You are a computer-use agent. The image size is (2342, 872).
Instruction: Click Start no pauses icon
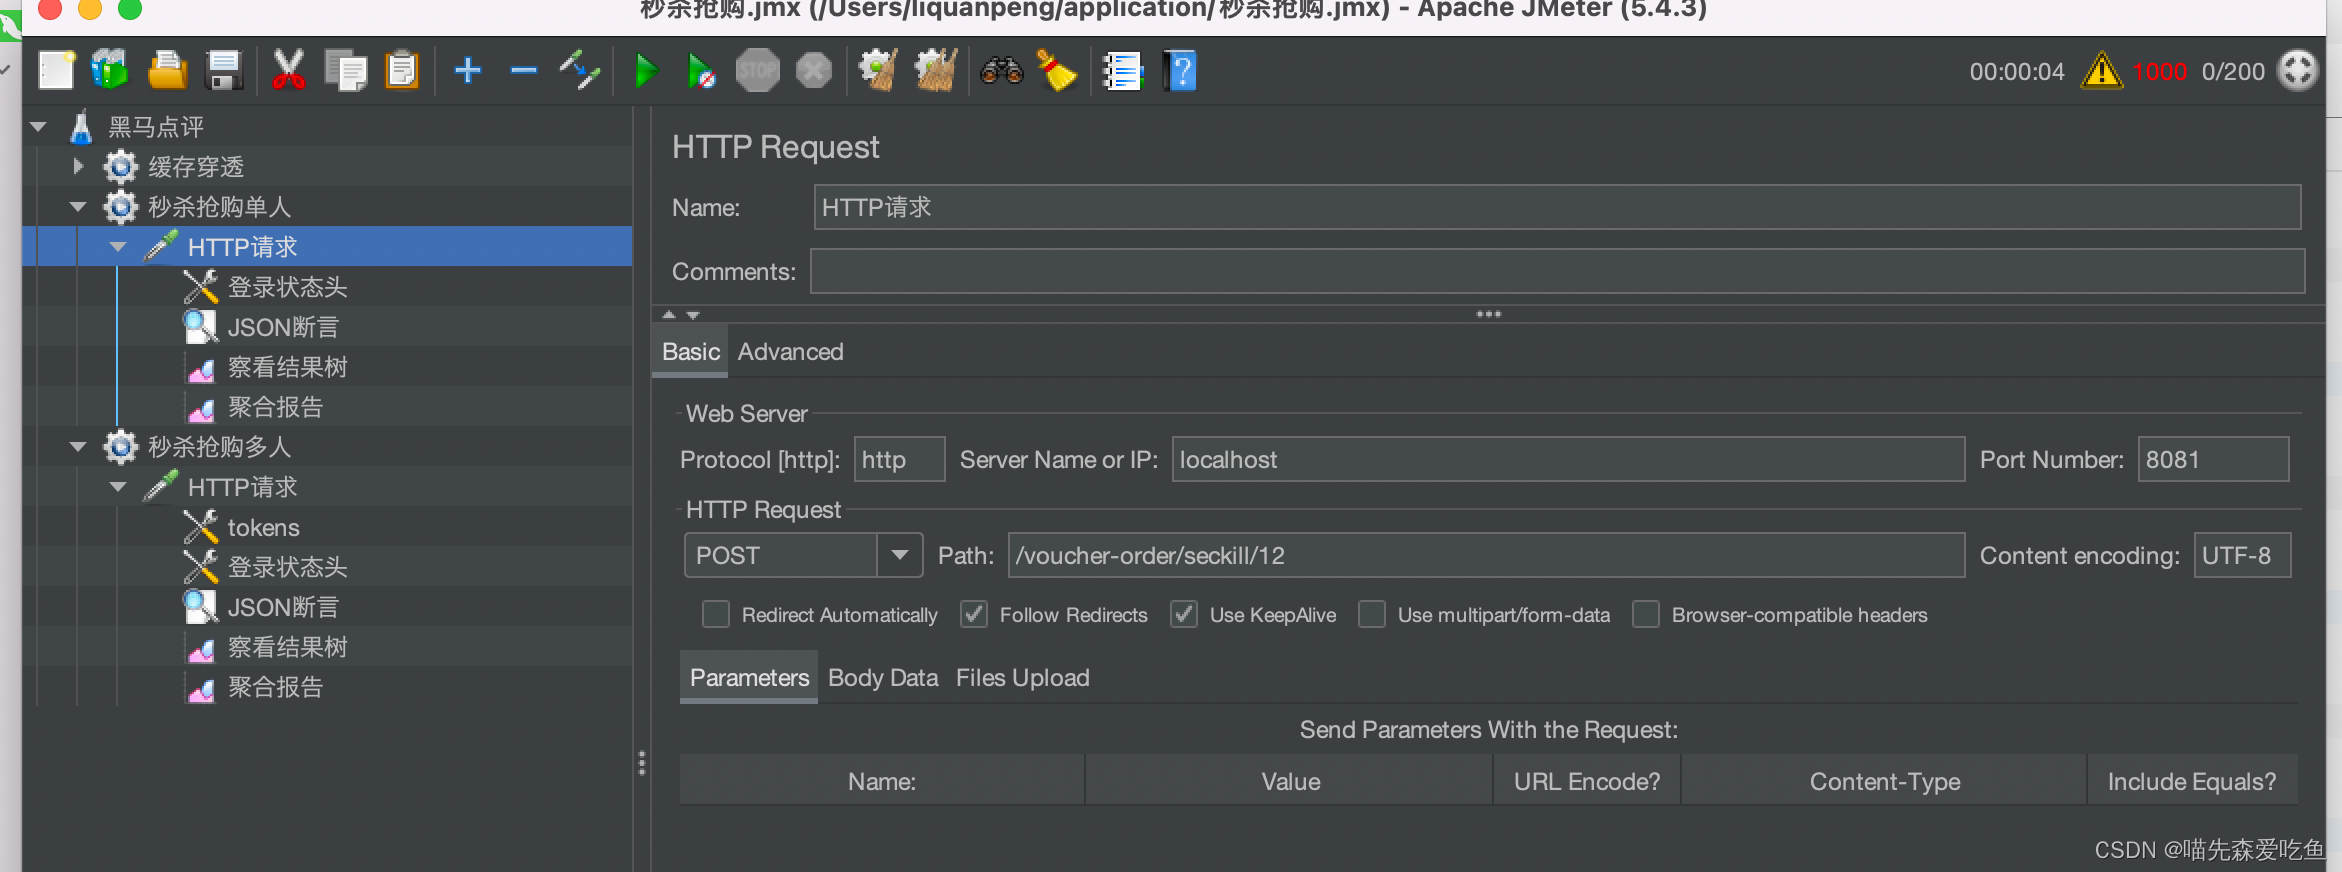pos(701,71)
